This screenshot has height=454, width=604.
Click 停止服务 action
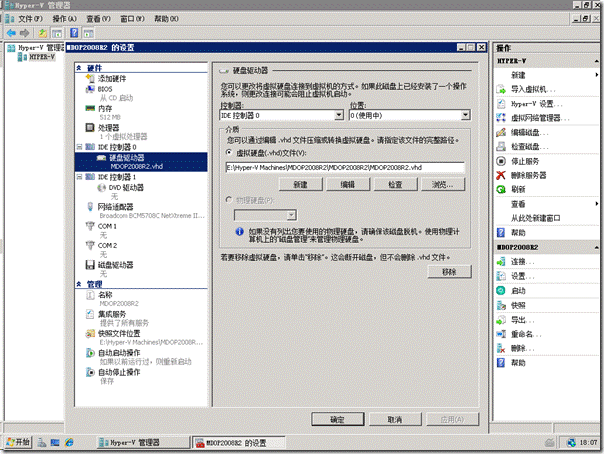click(525, 161)
